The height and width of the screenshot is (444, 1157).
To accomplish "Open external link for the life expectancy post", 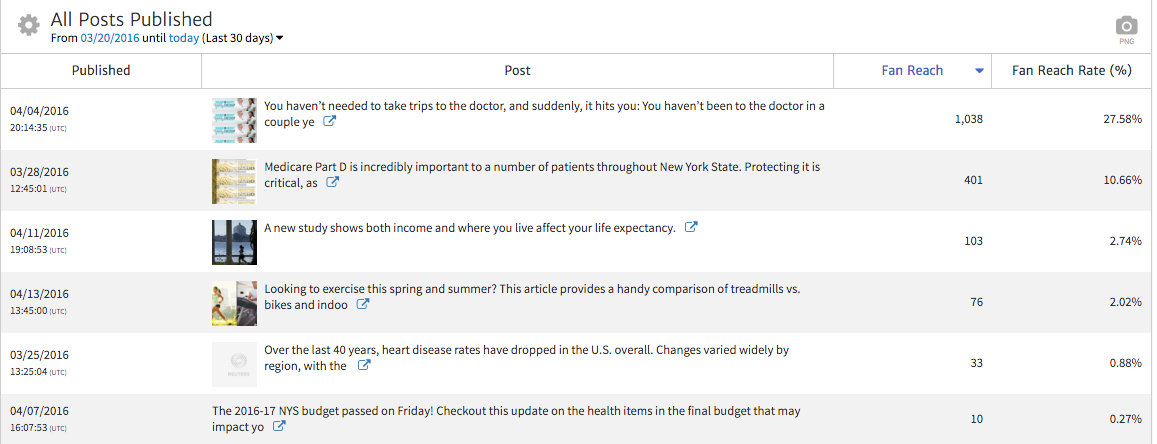I will pyautogui.click(x=690, y=227).
